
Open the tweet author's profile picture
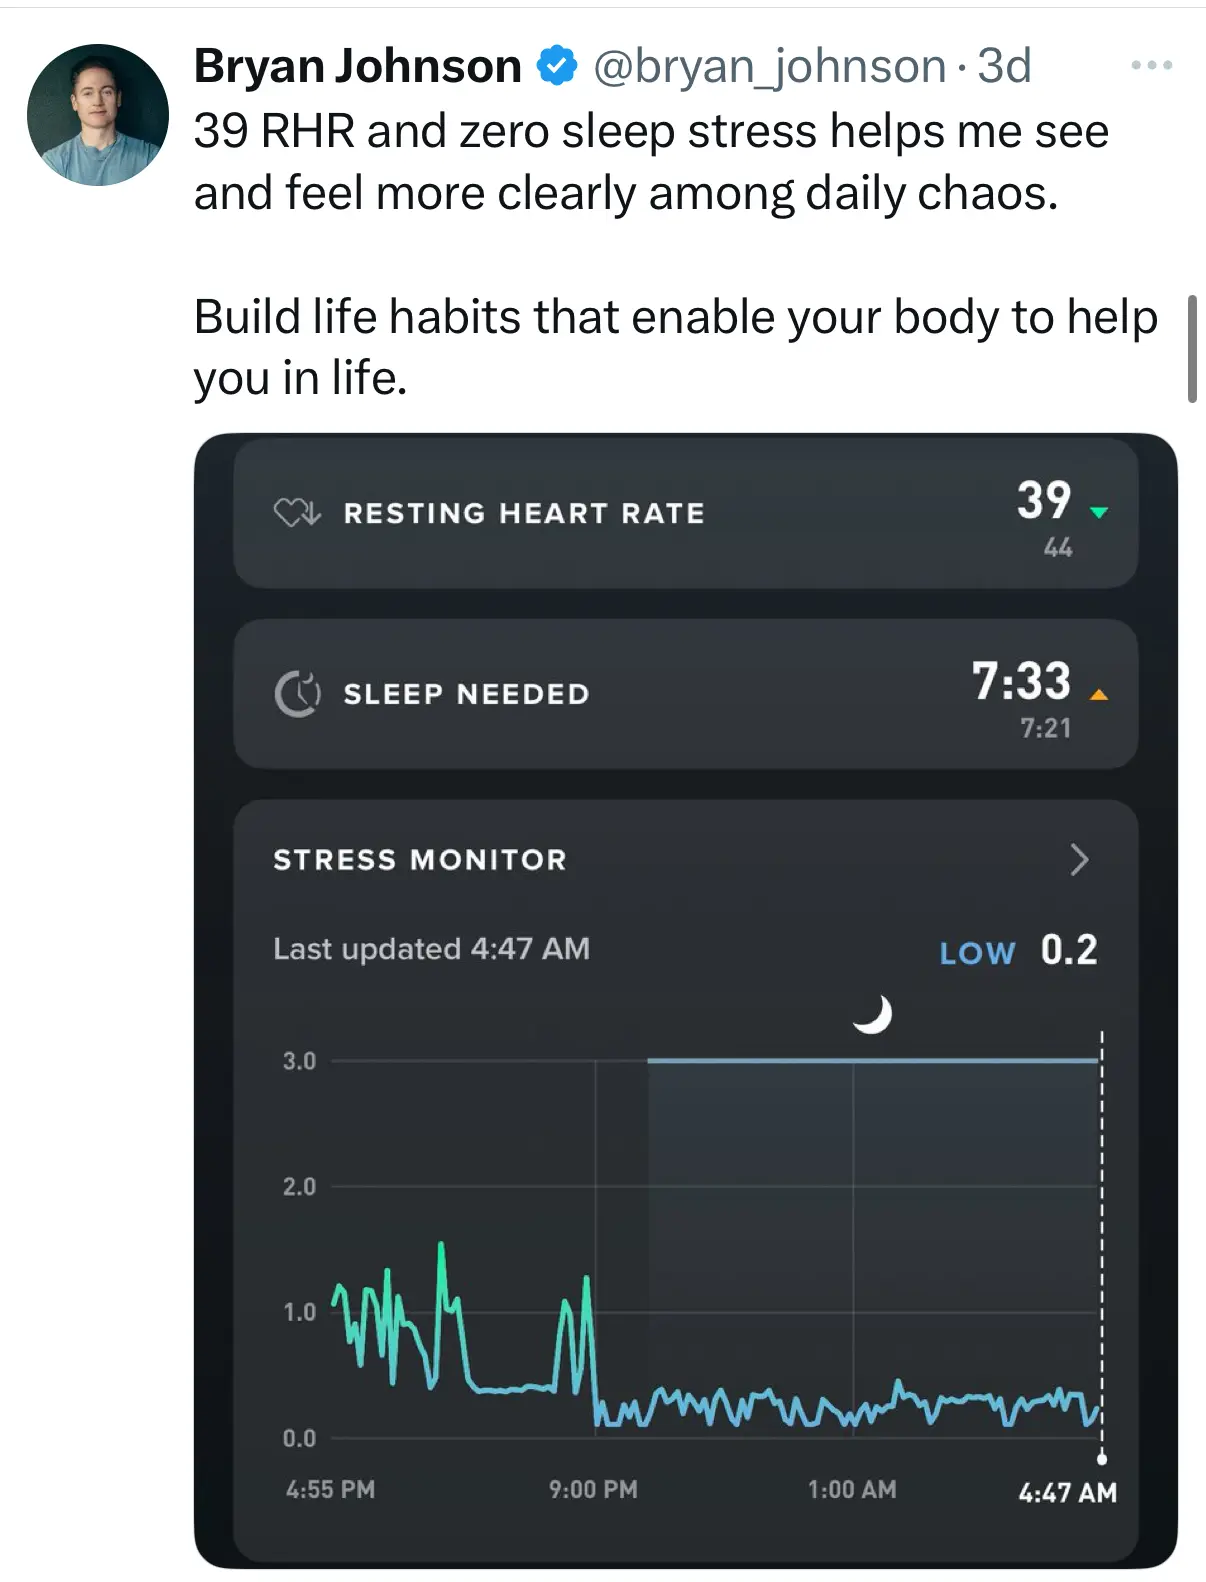pos(97,115)
